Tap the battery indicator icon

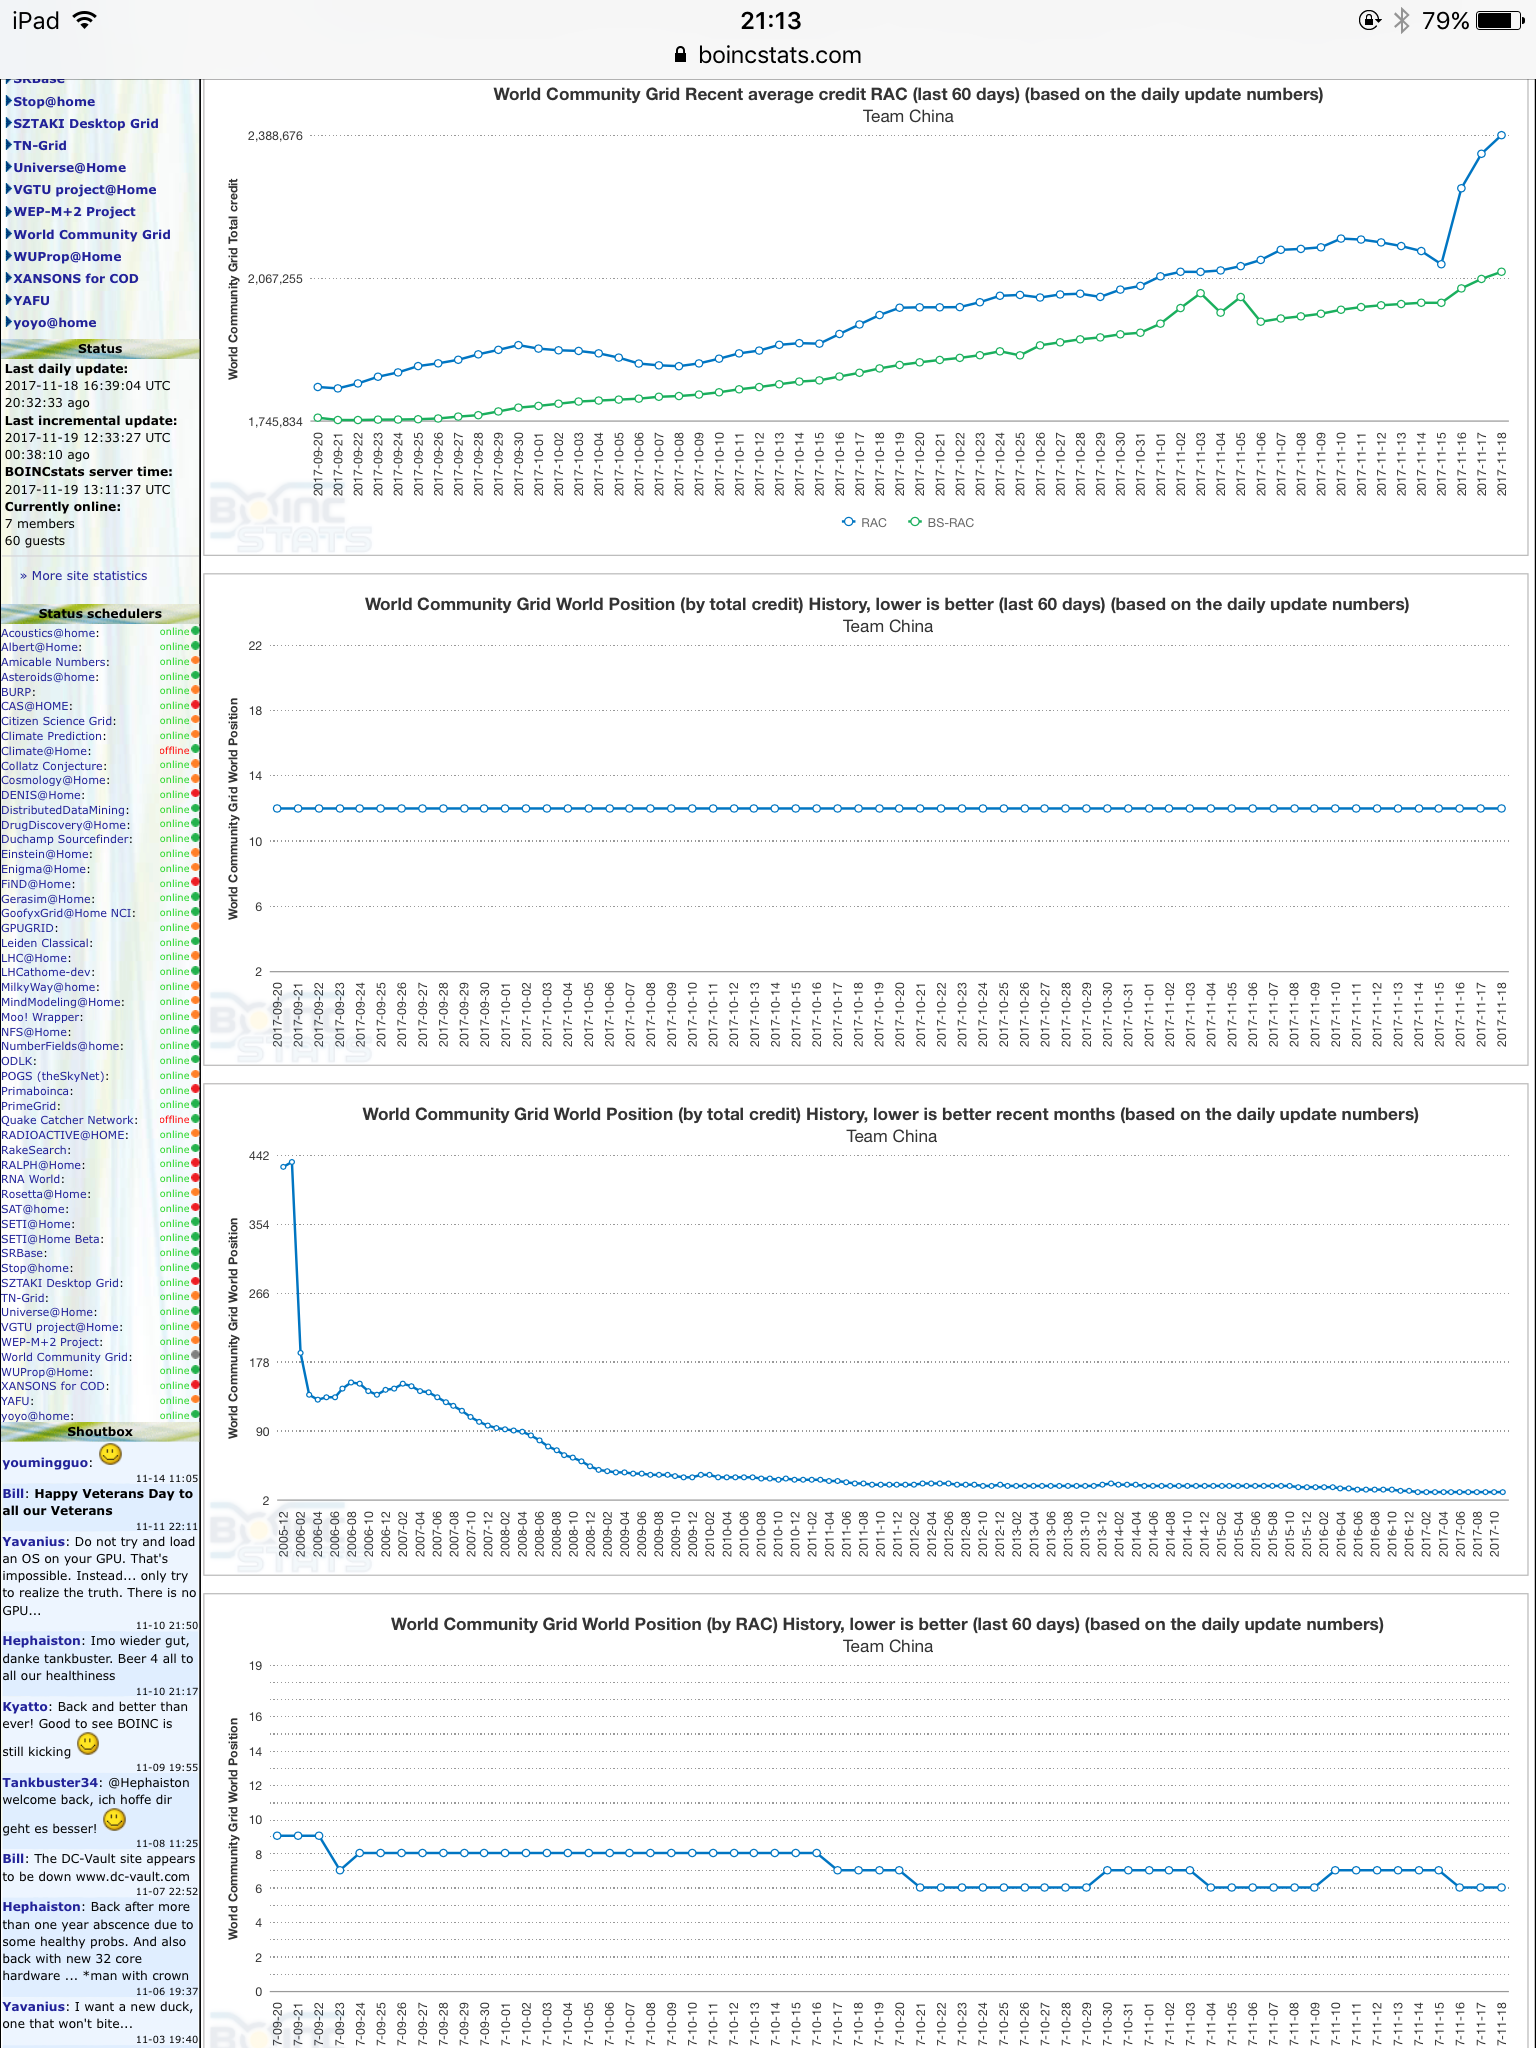pos(1500,20)
